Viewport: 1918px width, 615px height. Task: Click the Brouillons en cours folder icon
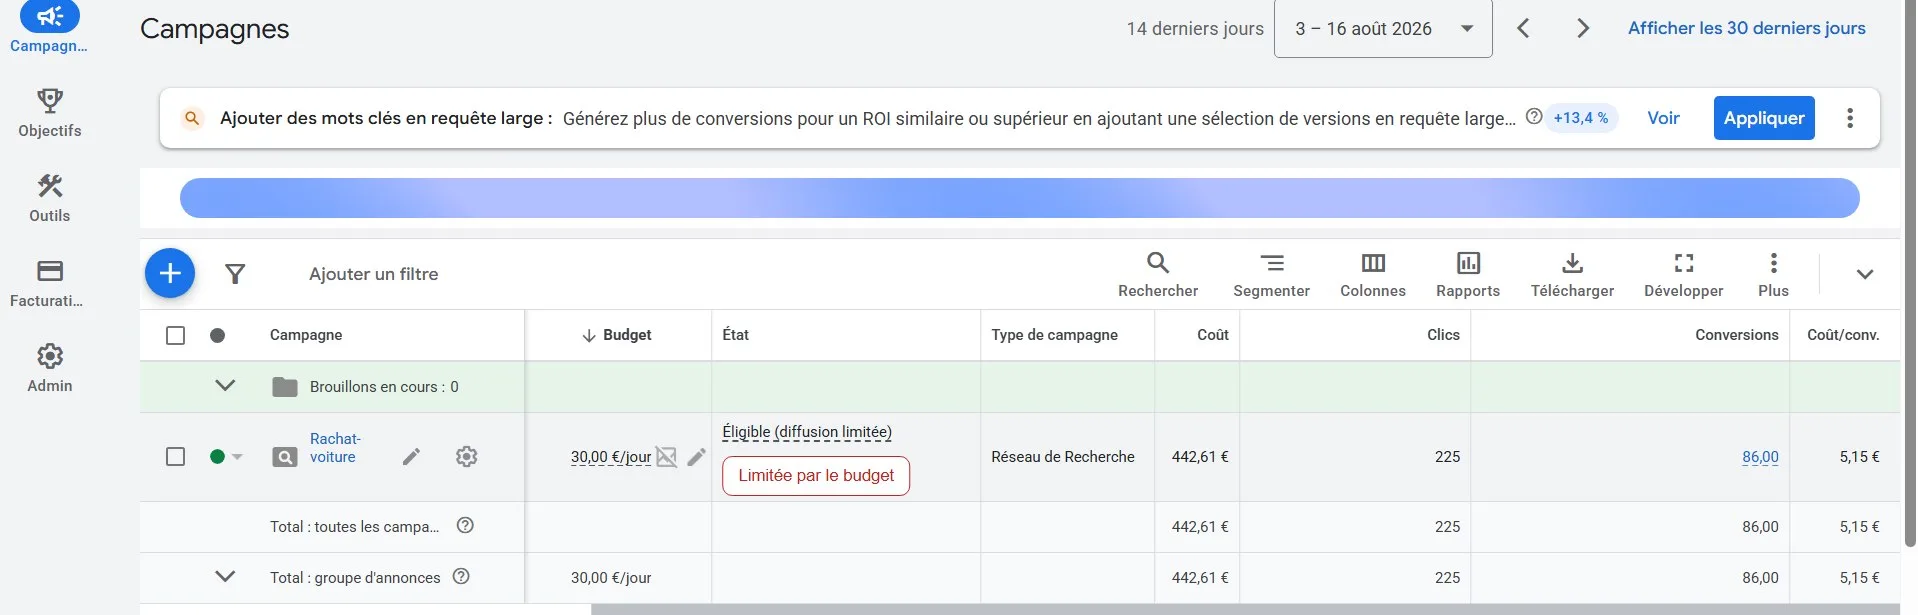[285, 386]
